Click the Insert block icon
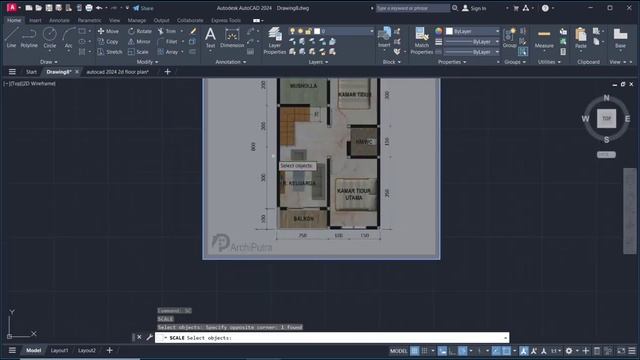The width and height of the screenshot is (640, 360). (384, 38)
